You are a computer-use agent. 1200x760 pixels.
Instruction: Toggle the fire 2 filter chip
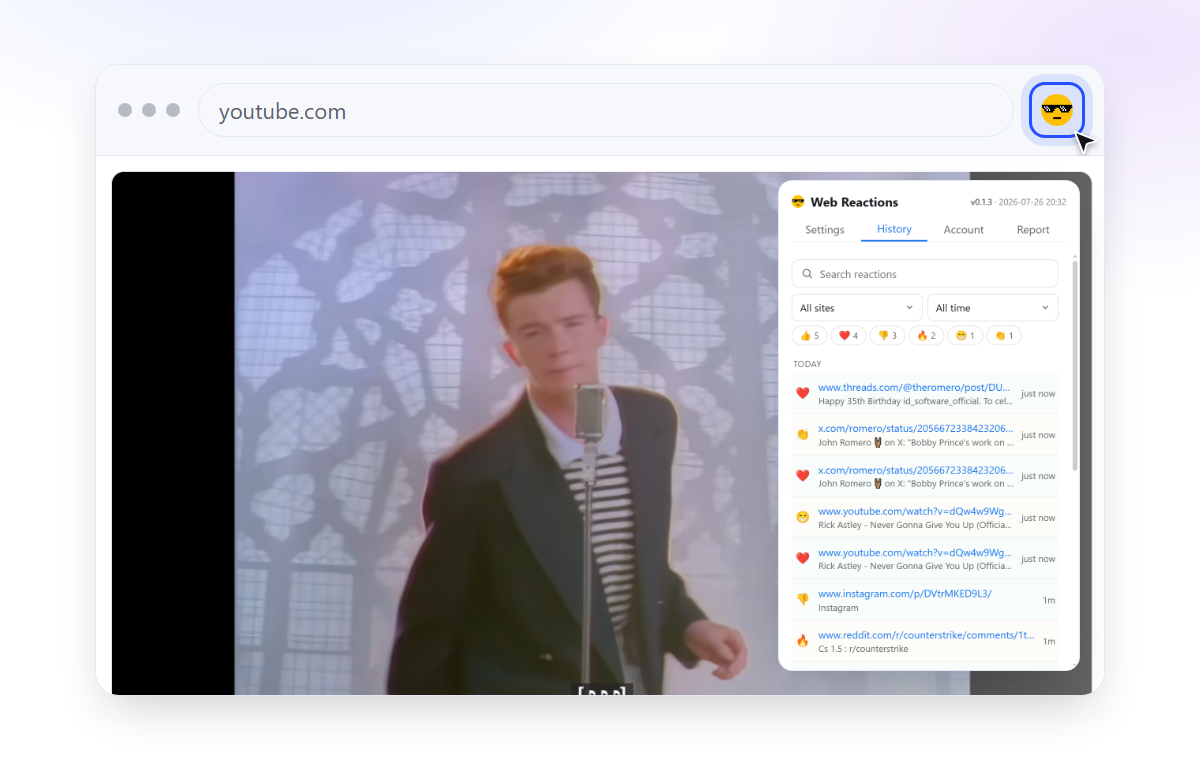[926, 336]
